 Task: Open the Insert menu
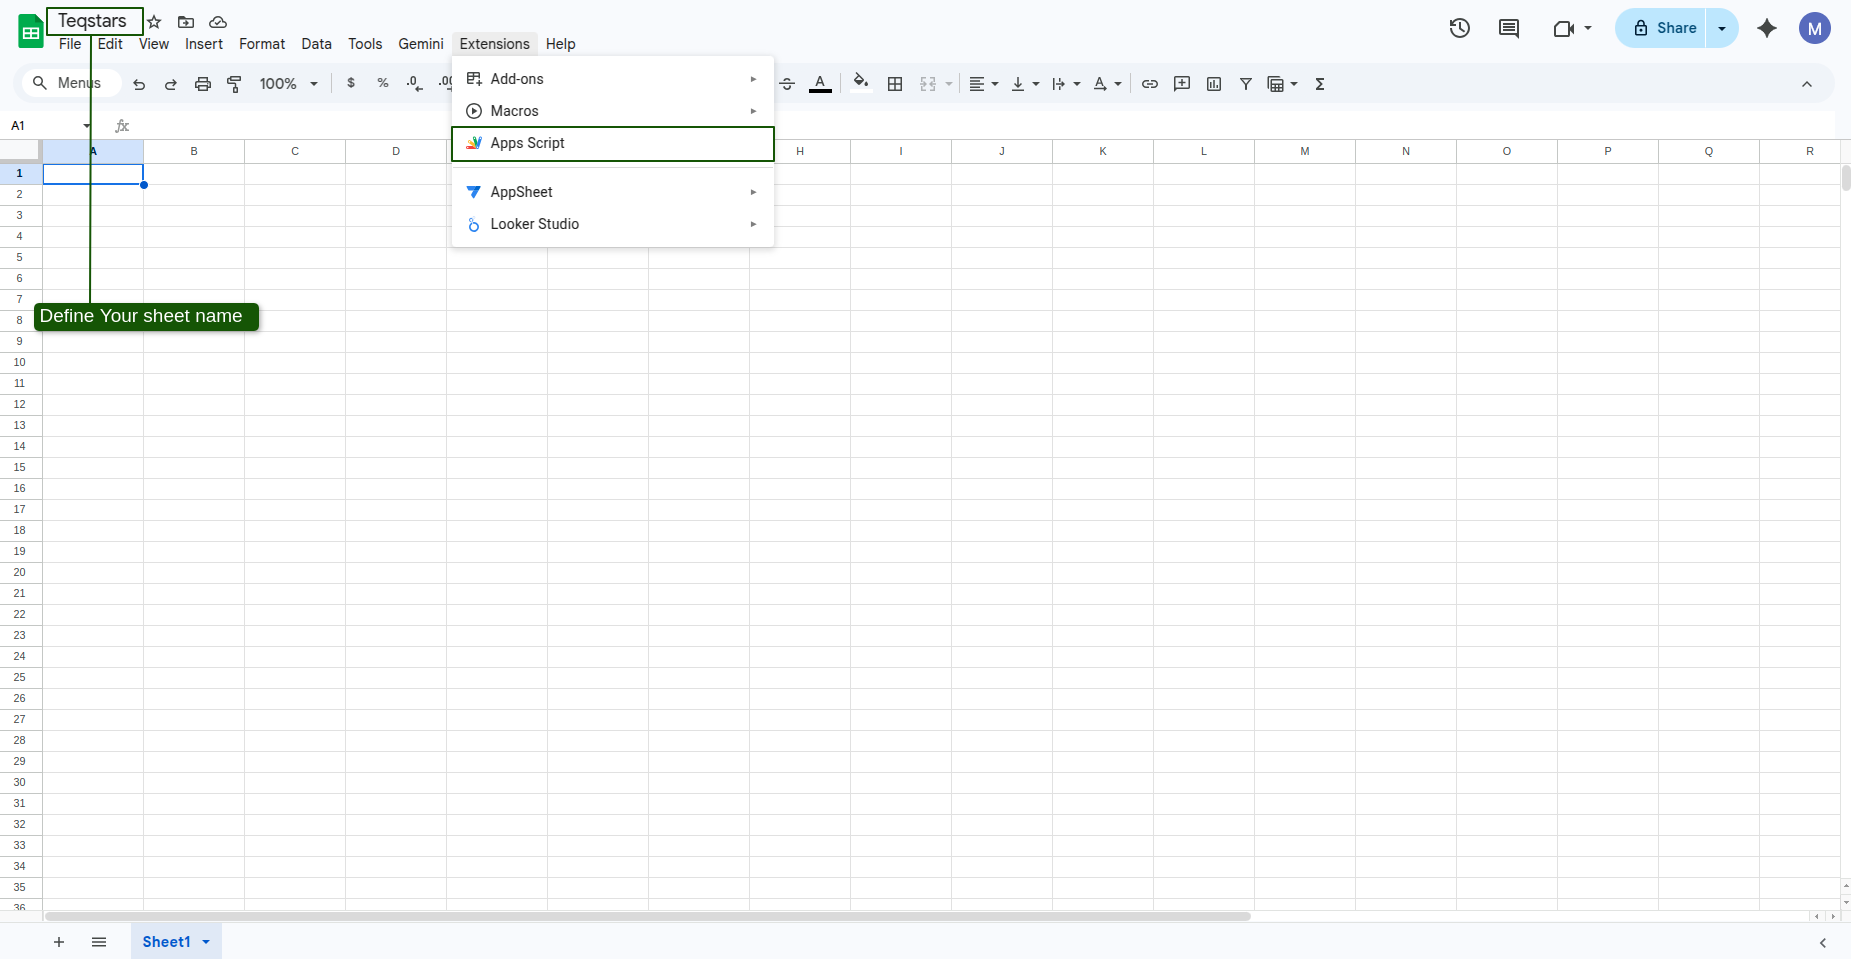204,44
